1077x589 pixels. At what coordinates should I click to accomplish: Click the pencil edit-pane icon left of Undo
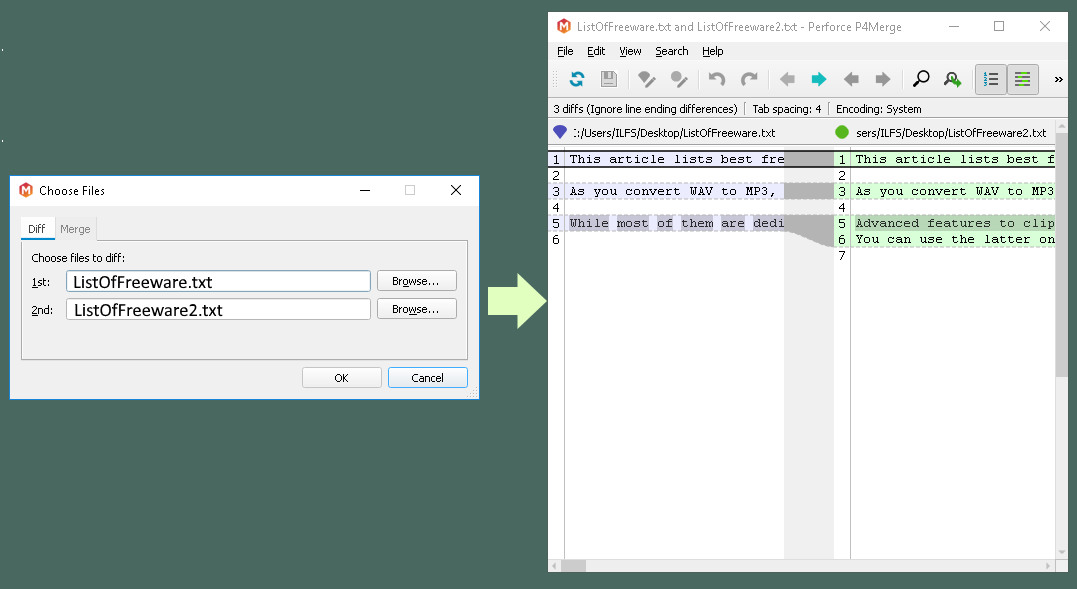[679, 80]
